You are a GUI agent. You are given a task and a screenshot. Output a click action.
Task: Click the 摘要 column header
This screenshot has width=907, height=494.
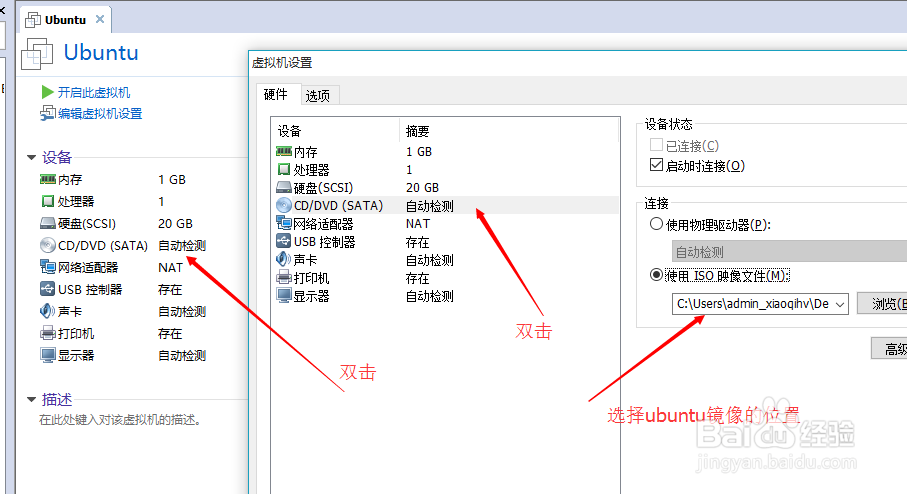[x=509, y=131]
